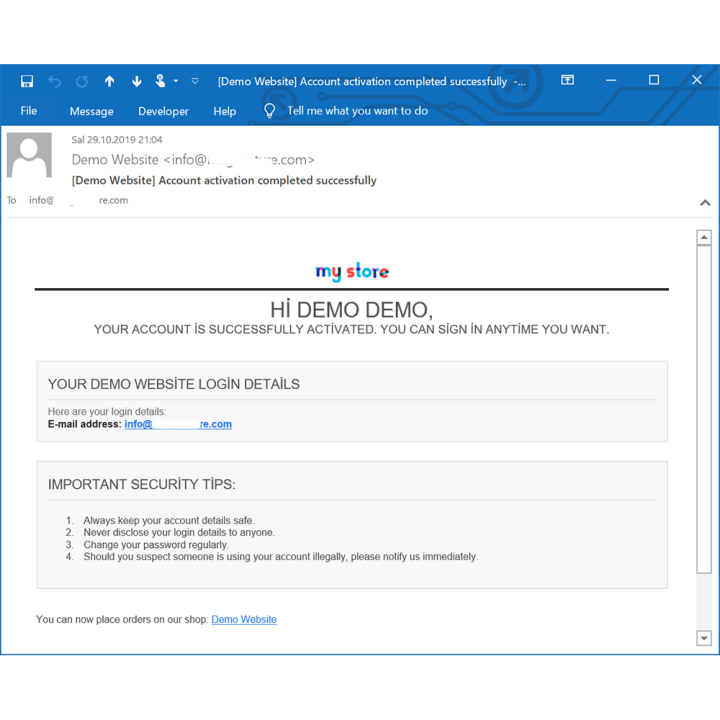This screenshot has height=720, width=720.
Task: Toggle touch/mouse mode hand icon
Action: [160, 81]
